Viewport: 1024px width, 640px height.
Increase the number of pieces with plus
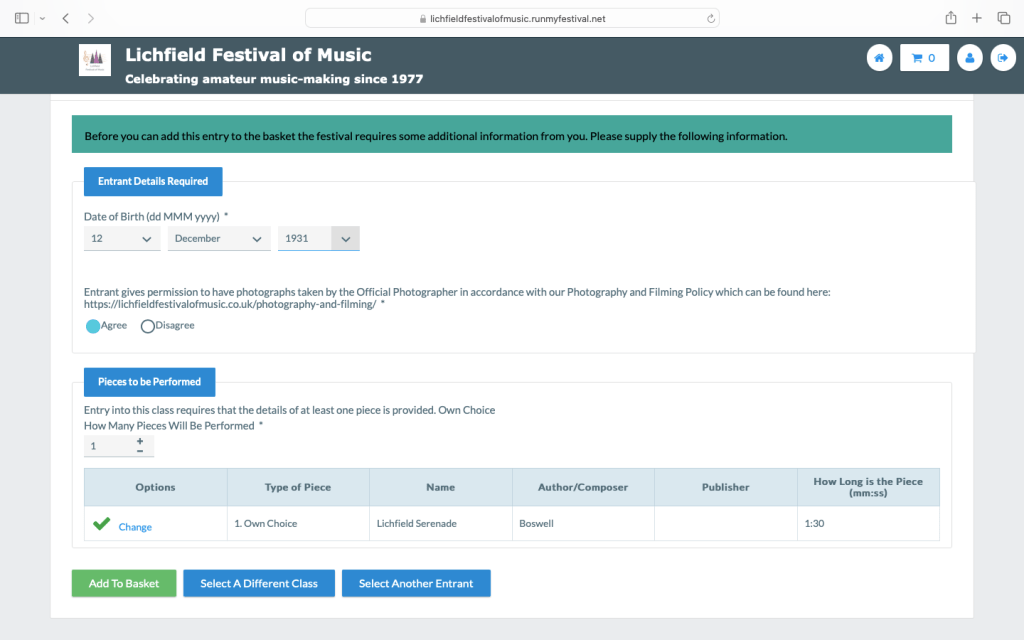coord(139,441)
